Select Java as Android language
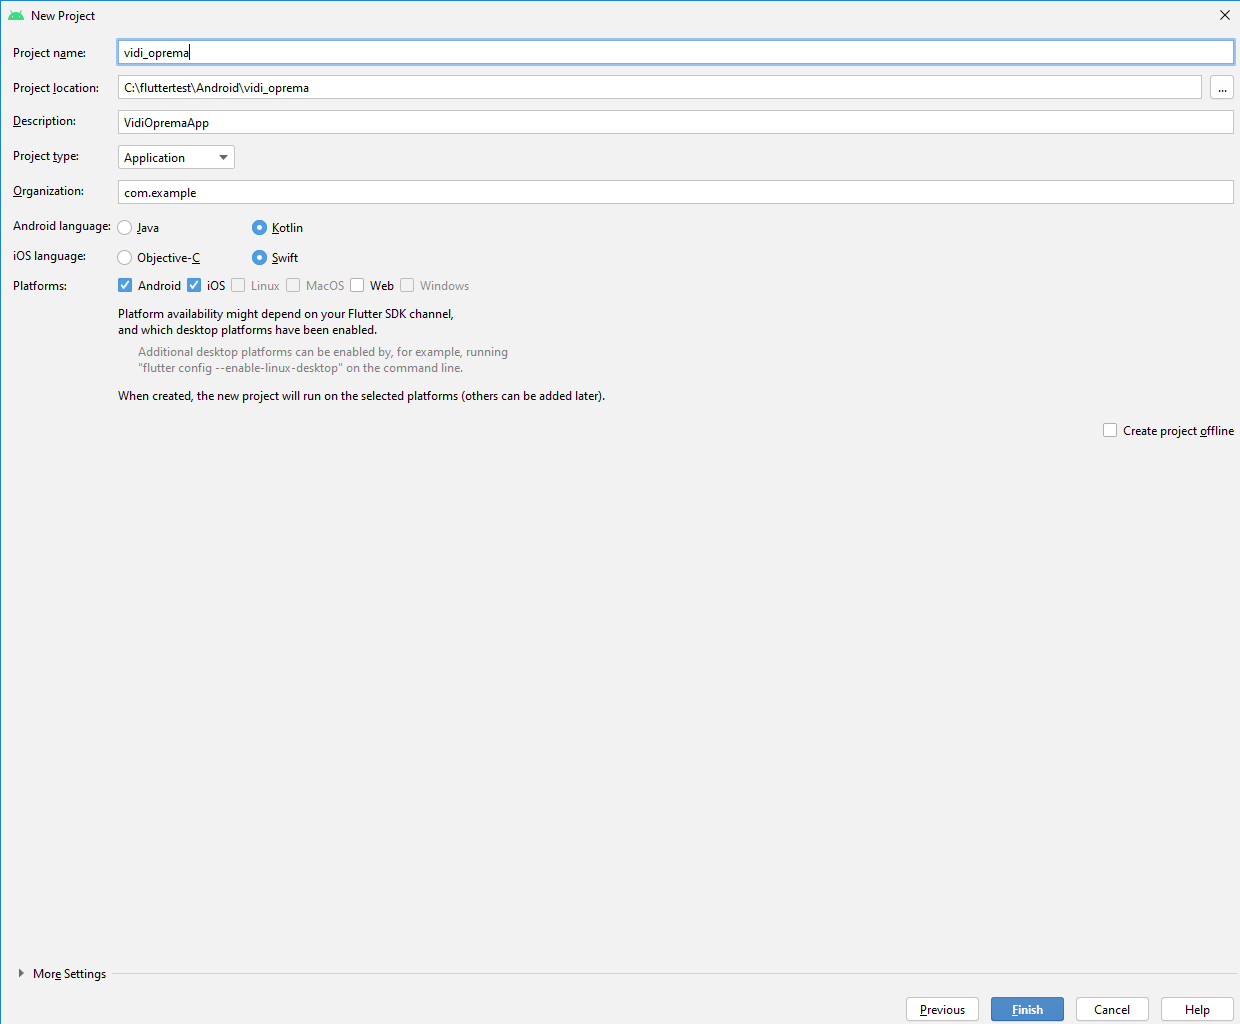Image resolution: width=1240 pixels, height=1024 pixels. click(125, 228)
